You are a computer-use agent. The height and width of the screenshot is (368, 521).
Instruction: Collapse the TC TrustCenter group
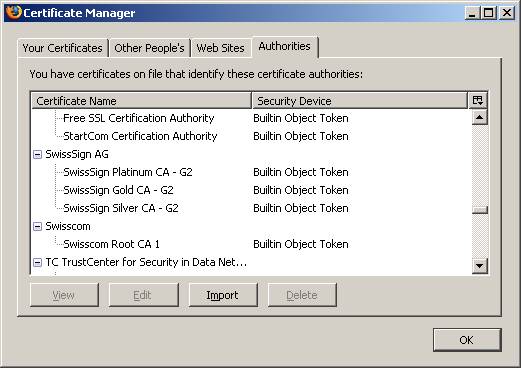(x=37, y=262)
